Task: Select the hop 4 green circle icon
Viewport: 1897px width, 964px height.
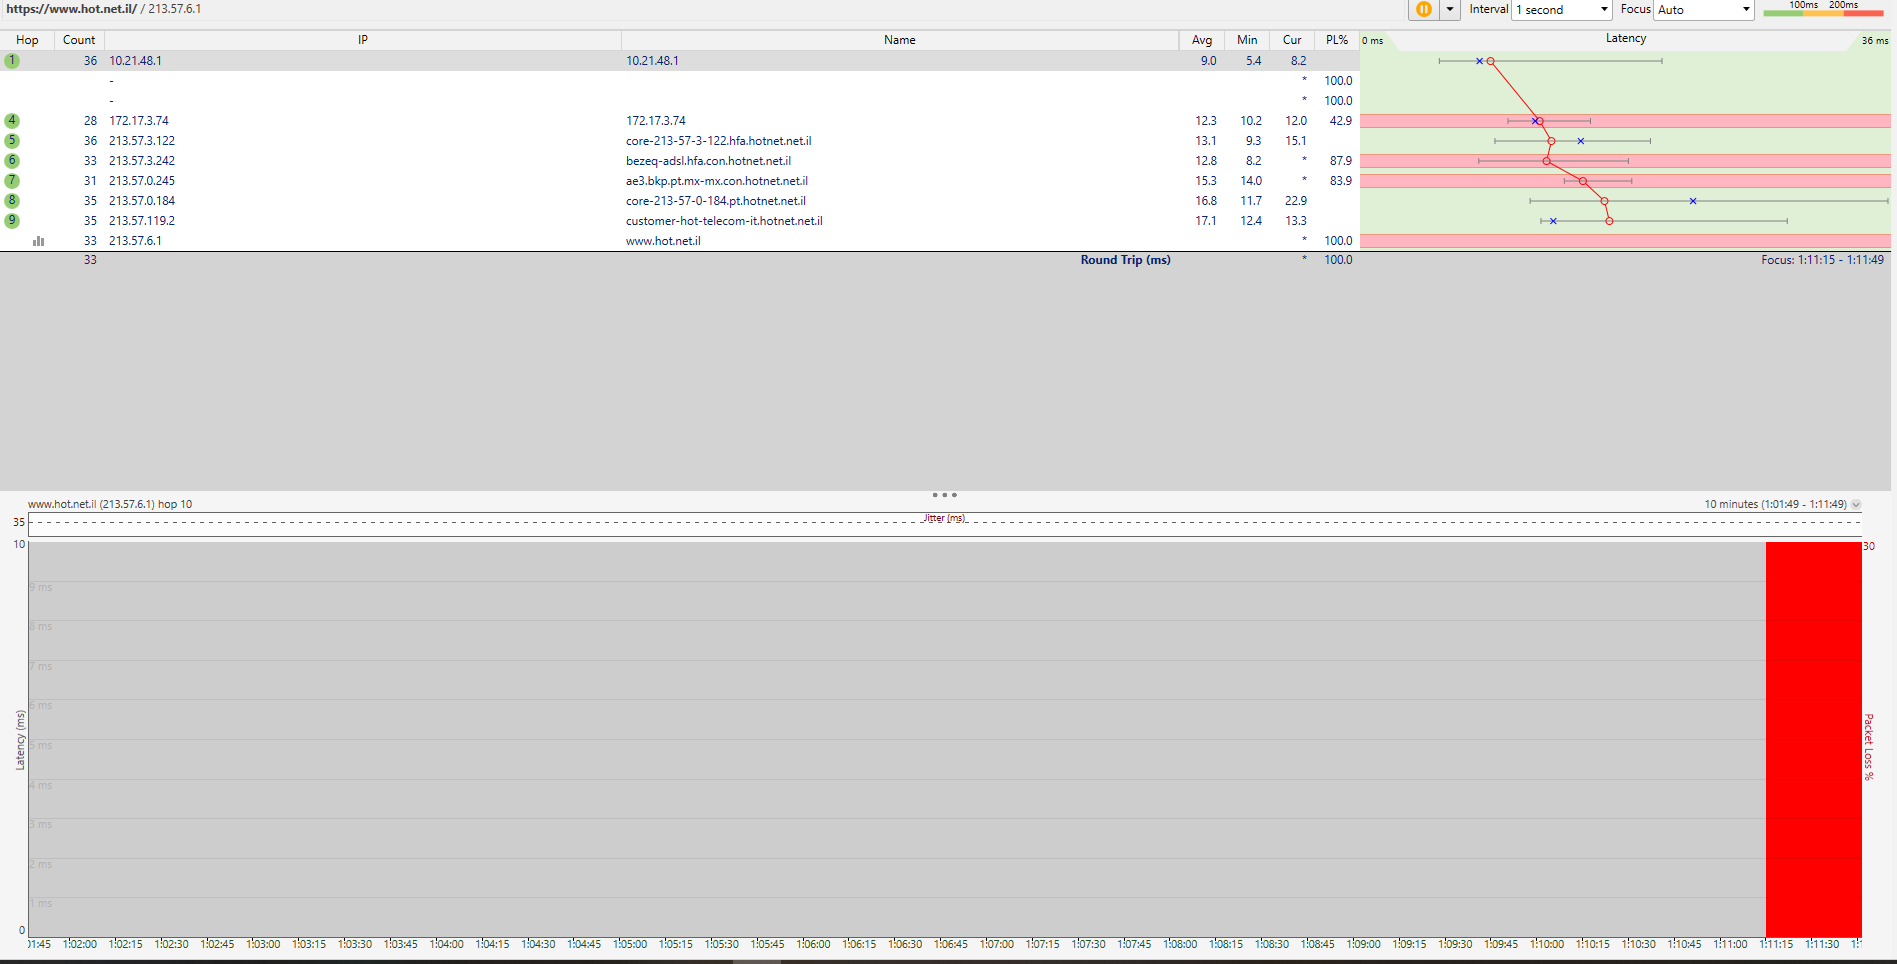Action: click(12, 121)
